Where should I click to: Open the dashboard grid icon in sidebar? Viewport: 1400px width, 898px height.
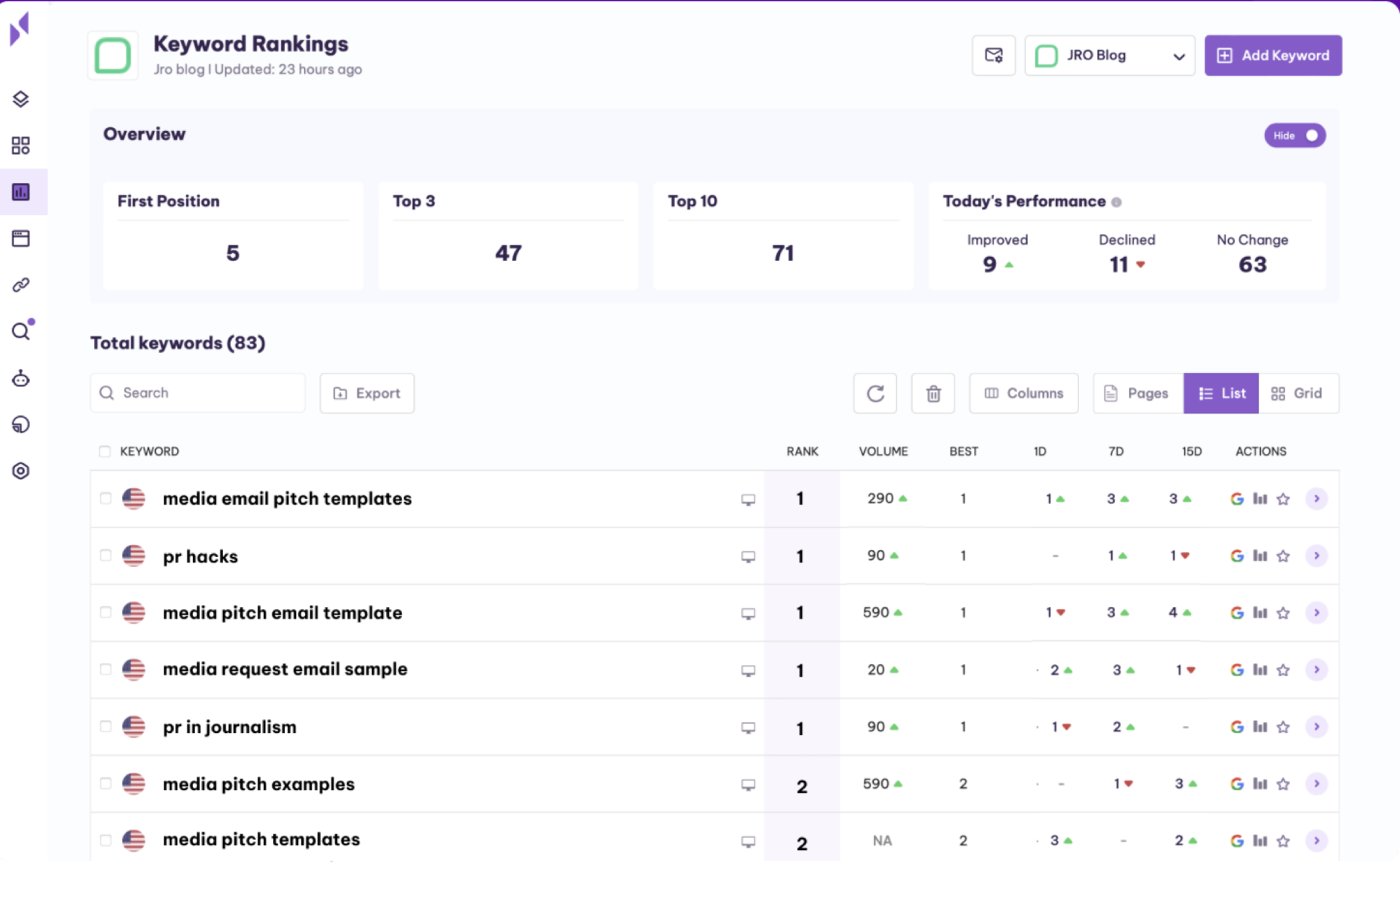coord(21,145)
